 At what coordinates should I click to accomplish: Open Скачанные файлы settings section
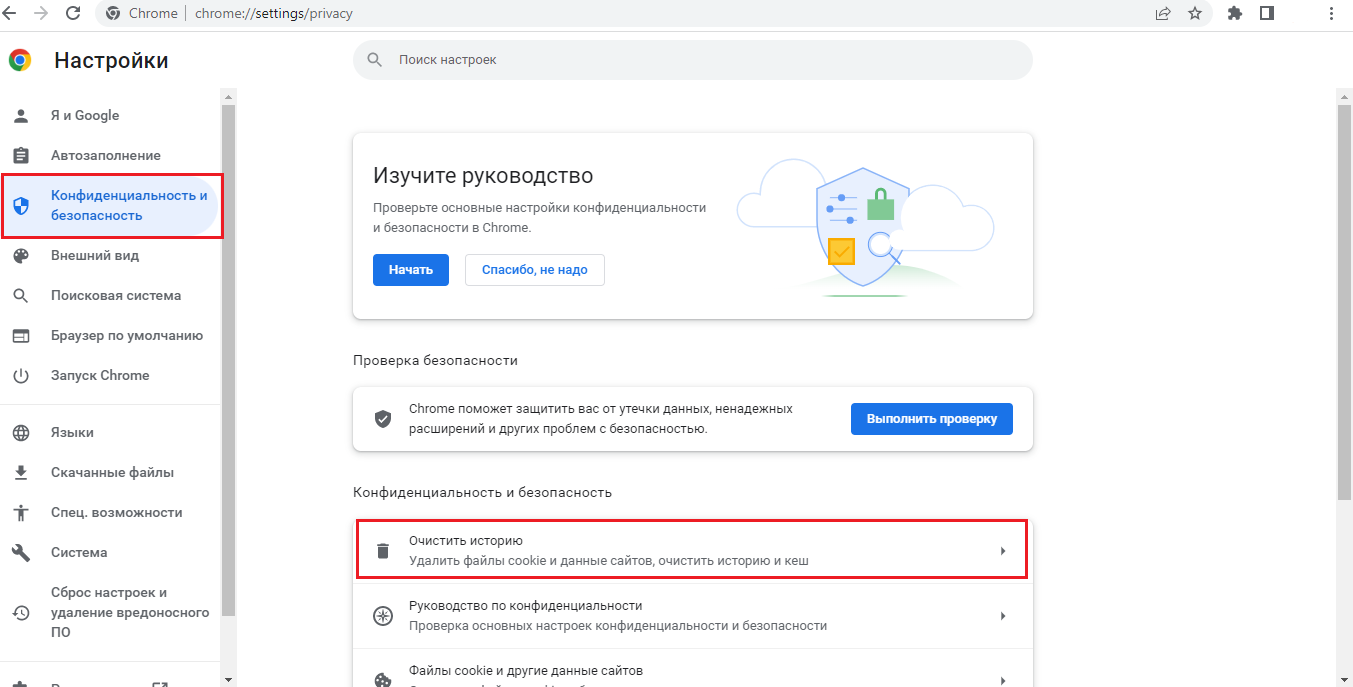(x=112, y=473)
